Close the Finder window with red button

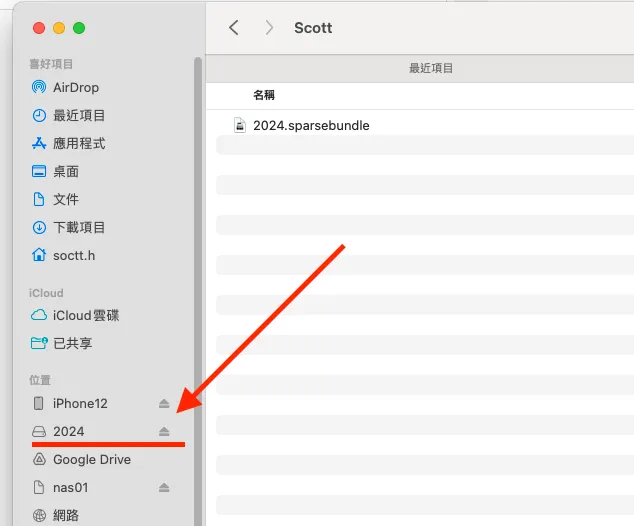[x=39, y=28]
